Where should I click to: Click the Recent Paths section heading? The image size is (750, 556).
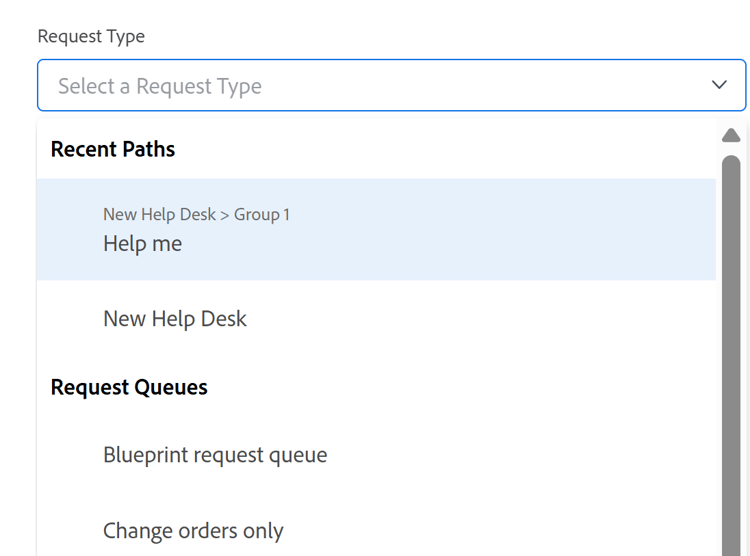pyautogui.click(x=113, y=149)
